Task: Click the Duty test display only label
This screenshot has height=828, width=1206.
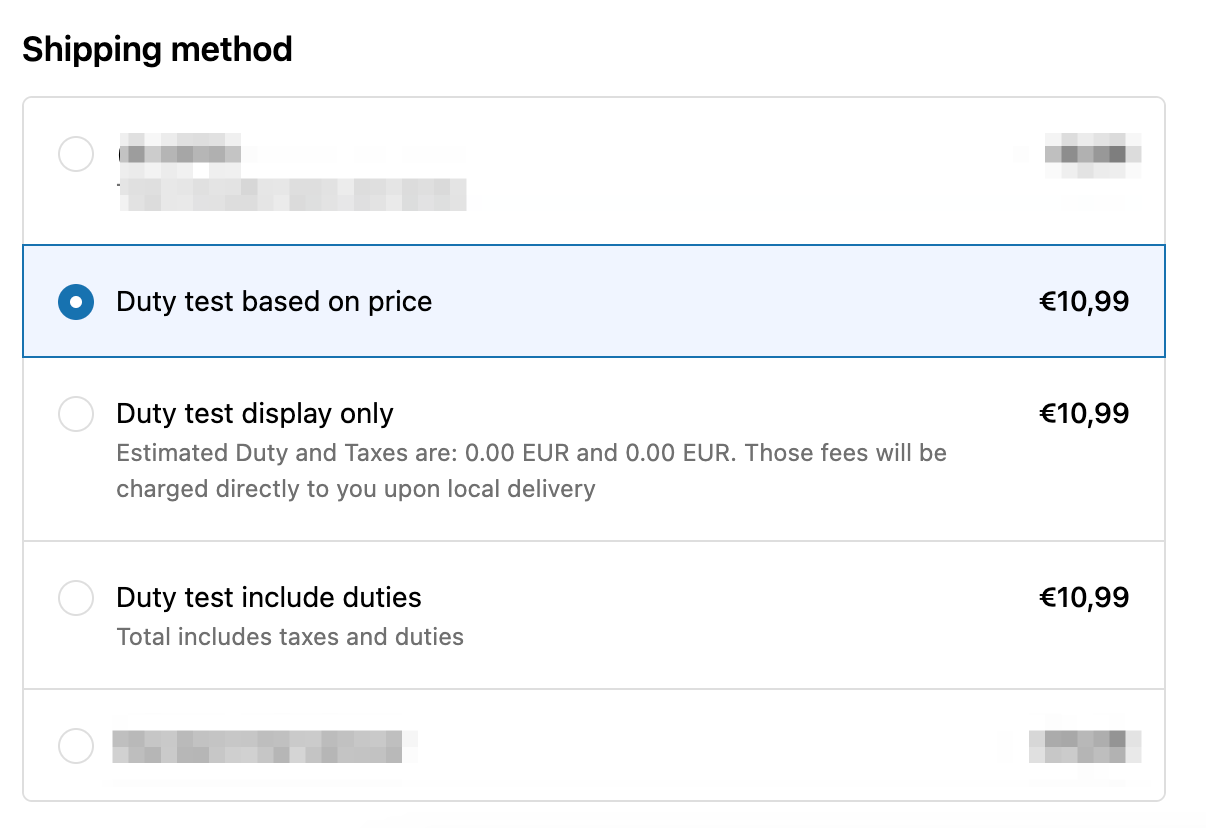Action: point(255,413)
